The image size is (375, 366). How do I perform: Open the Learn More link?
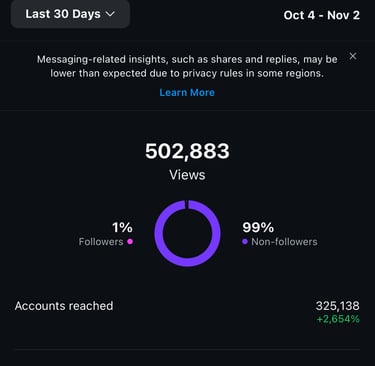pos(187,92)
